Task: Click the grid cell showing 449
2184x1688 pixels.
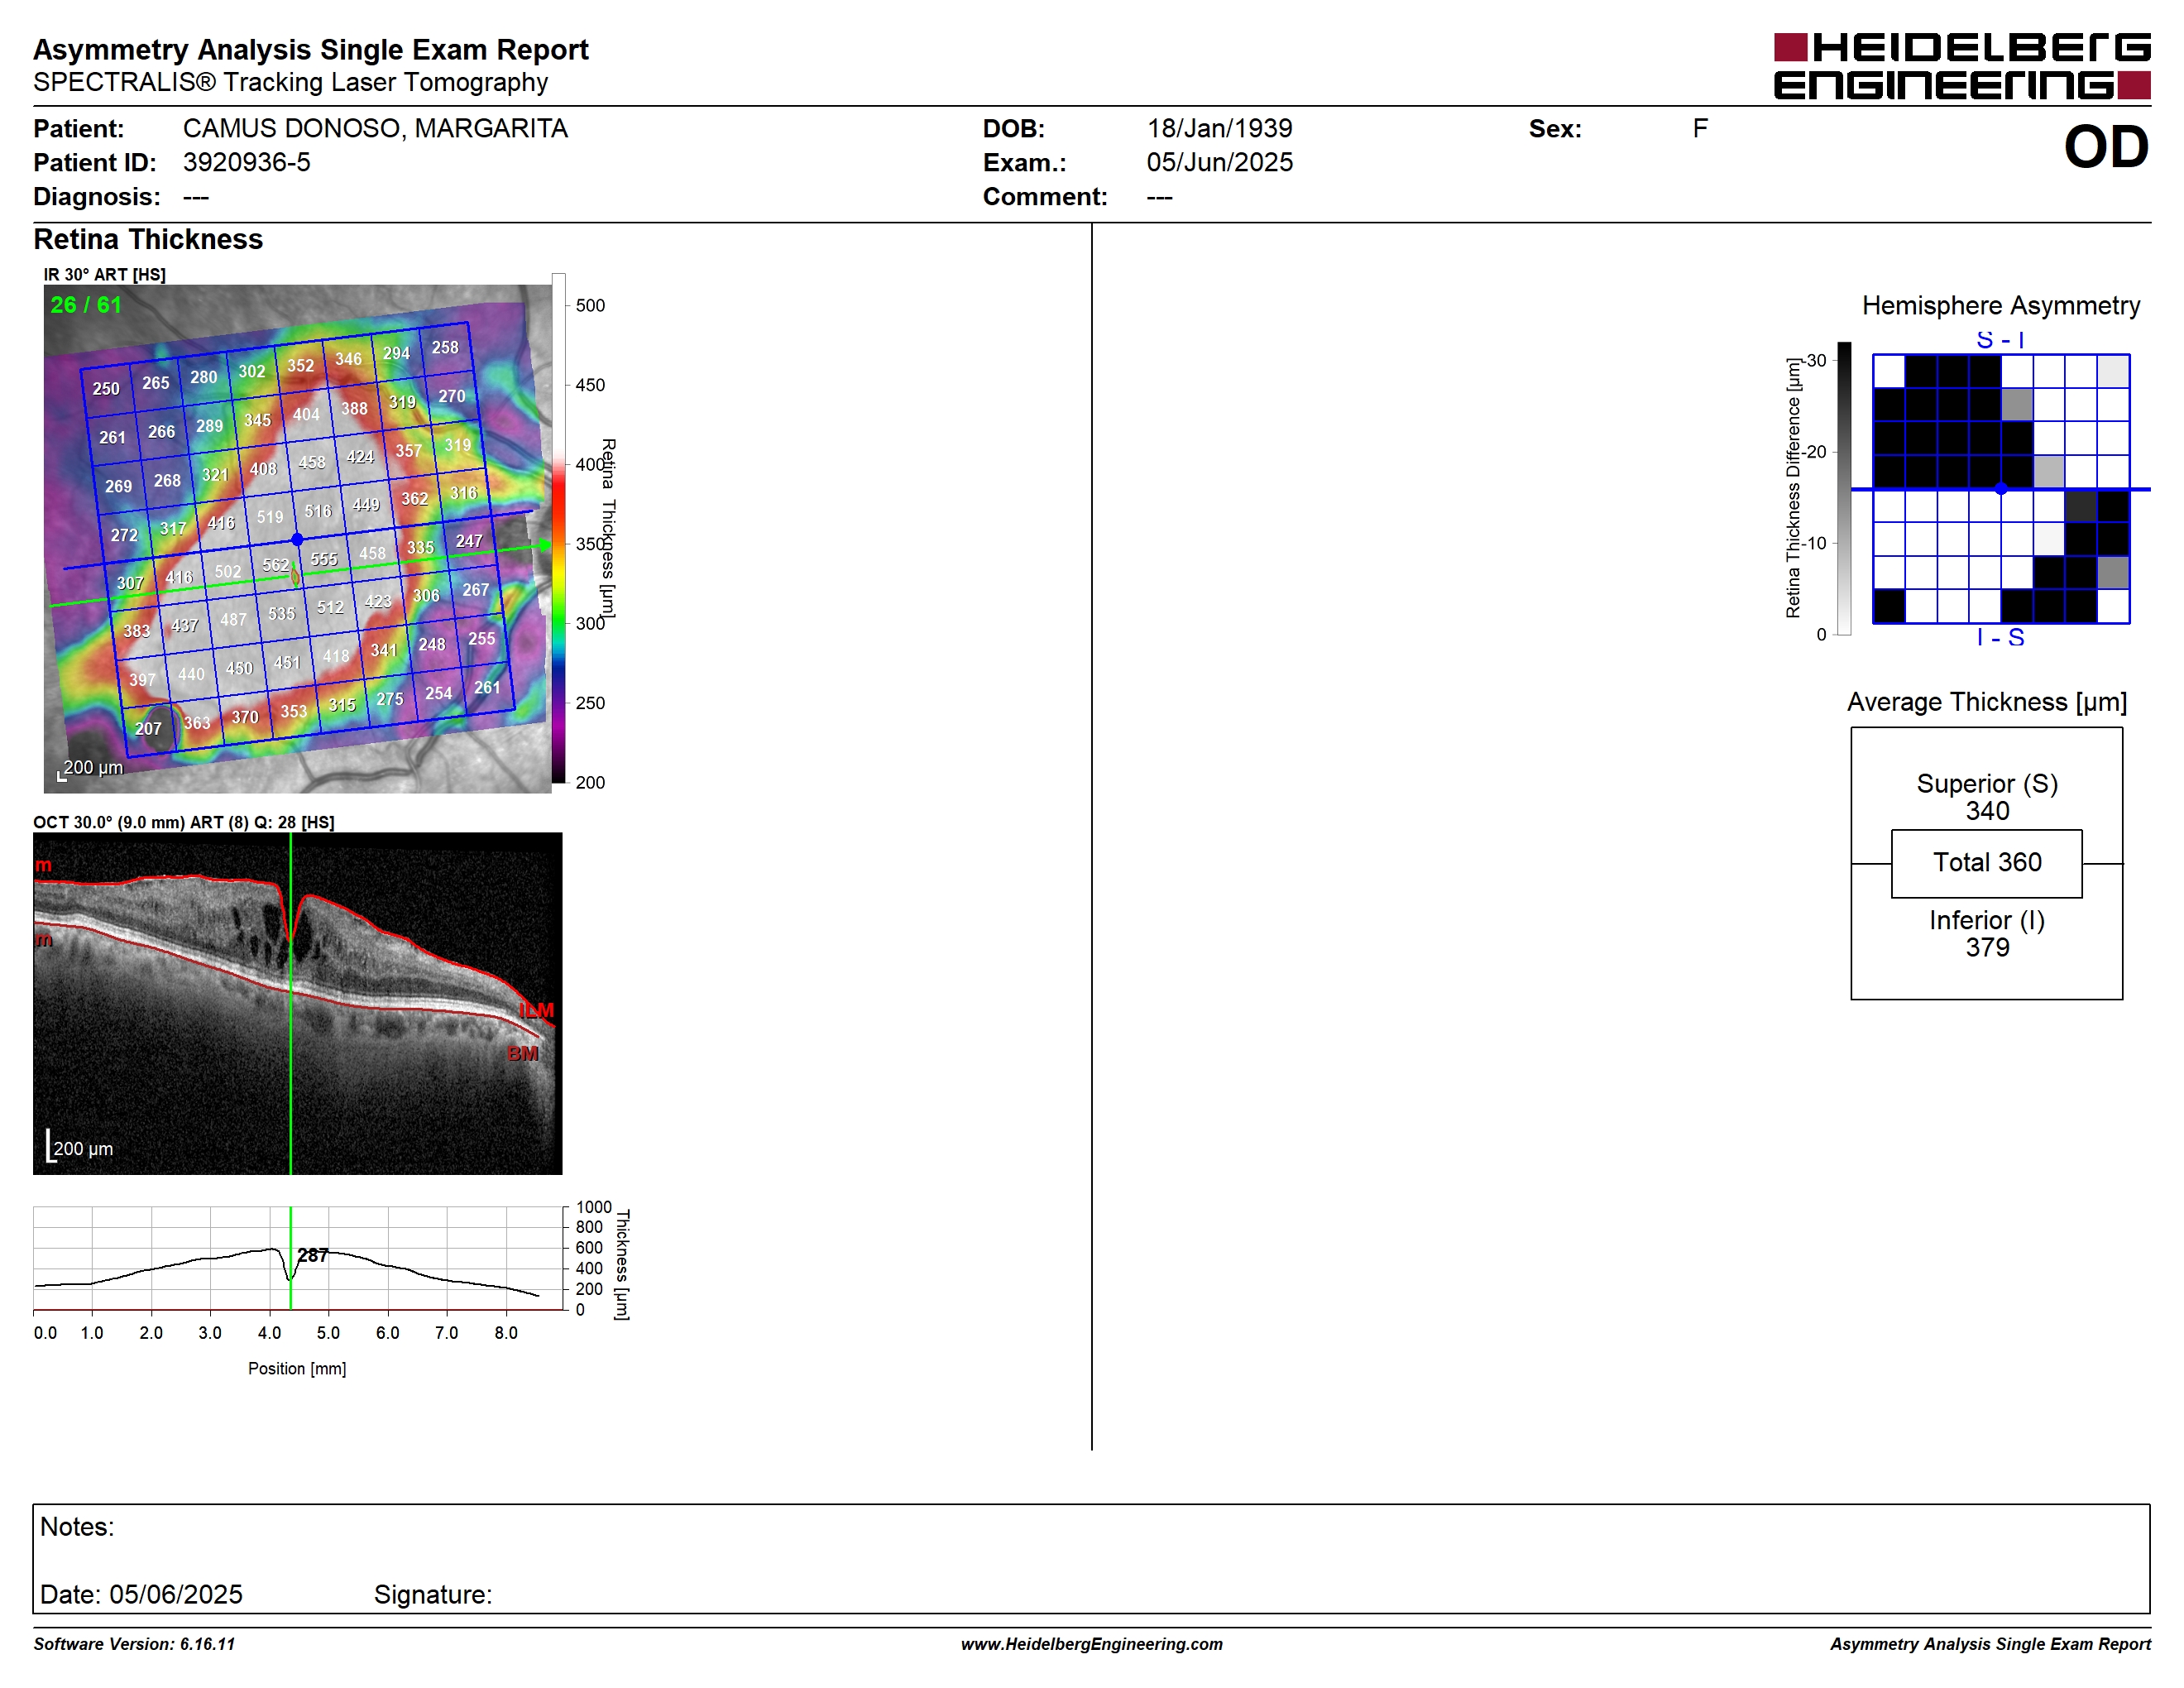Action: click(x=366, y=505)
